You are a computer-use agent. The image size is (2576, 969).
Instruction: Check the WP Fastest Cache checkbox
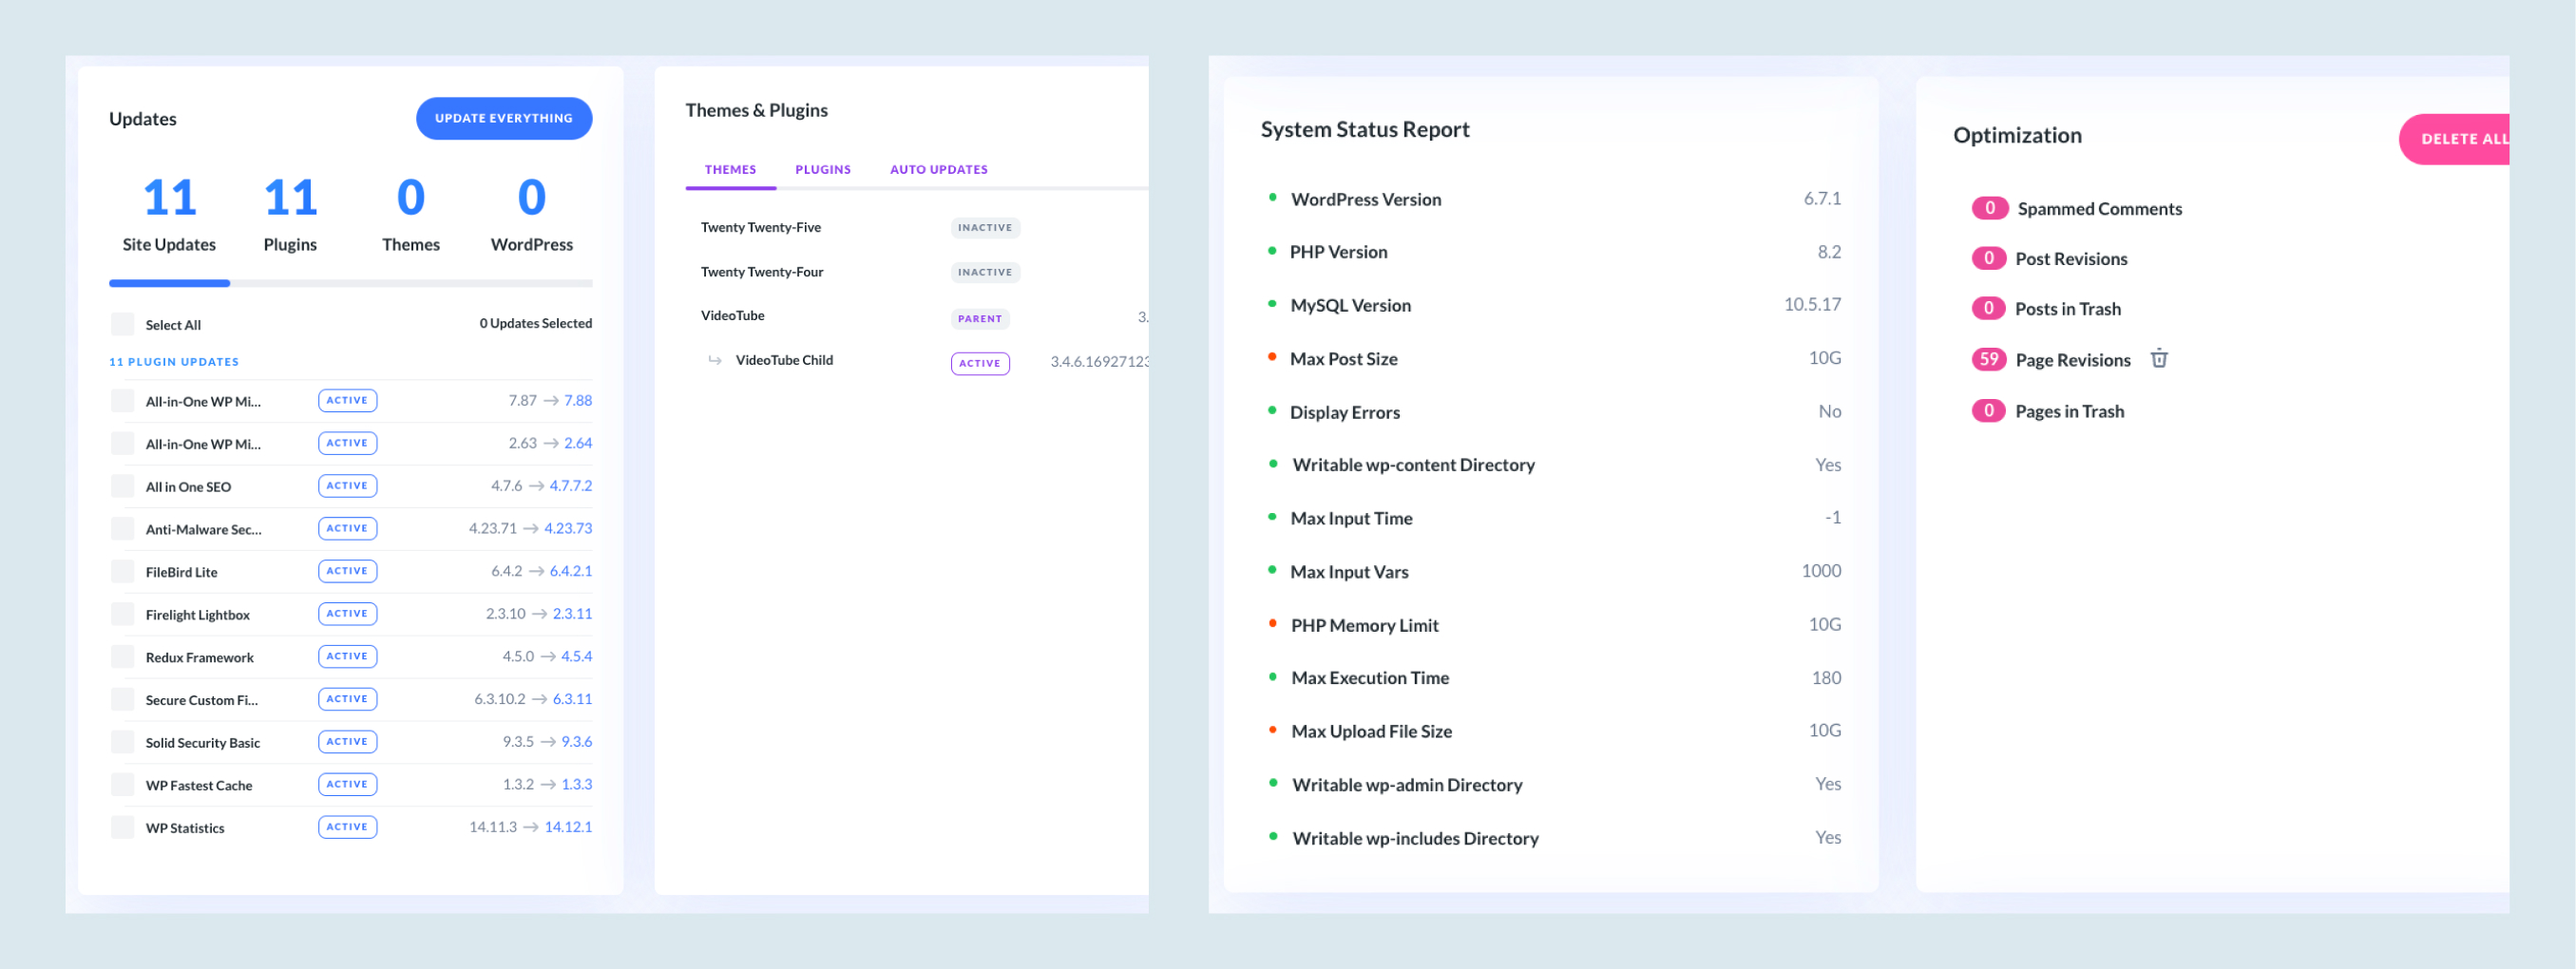[x=122, y=785]
